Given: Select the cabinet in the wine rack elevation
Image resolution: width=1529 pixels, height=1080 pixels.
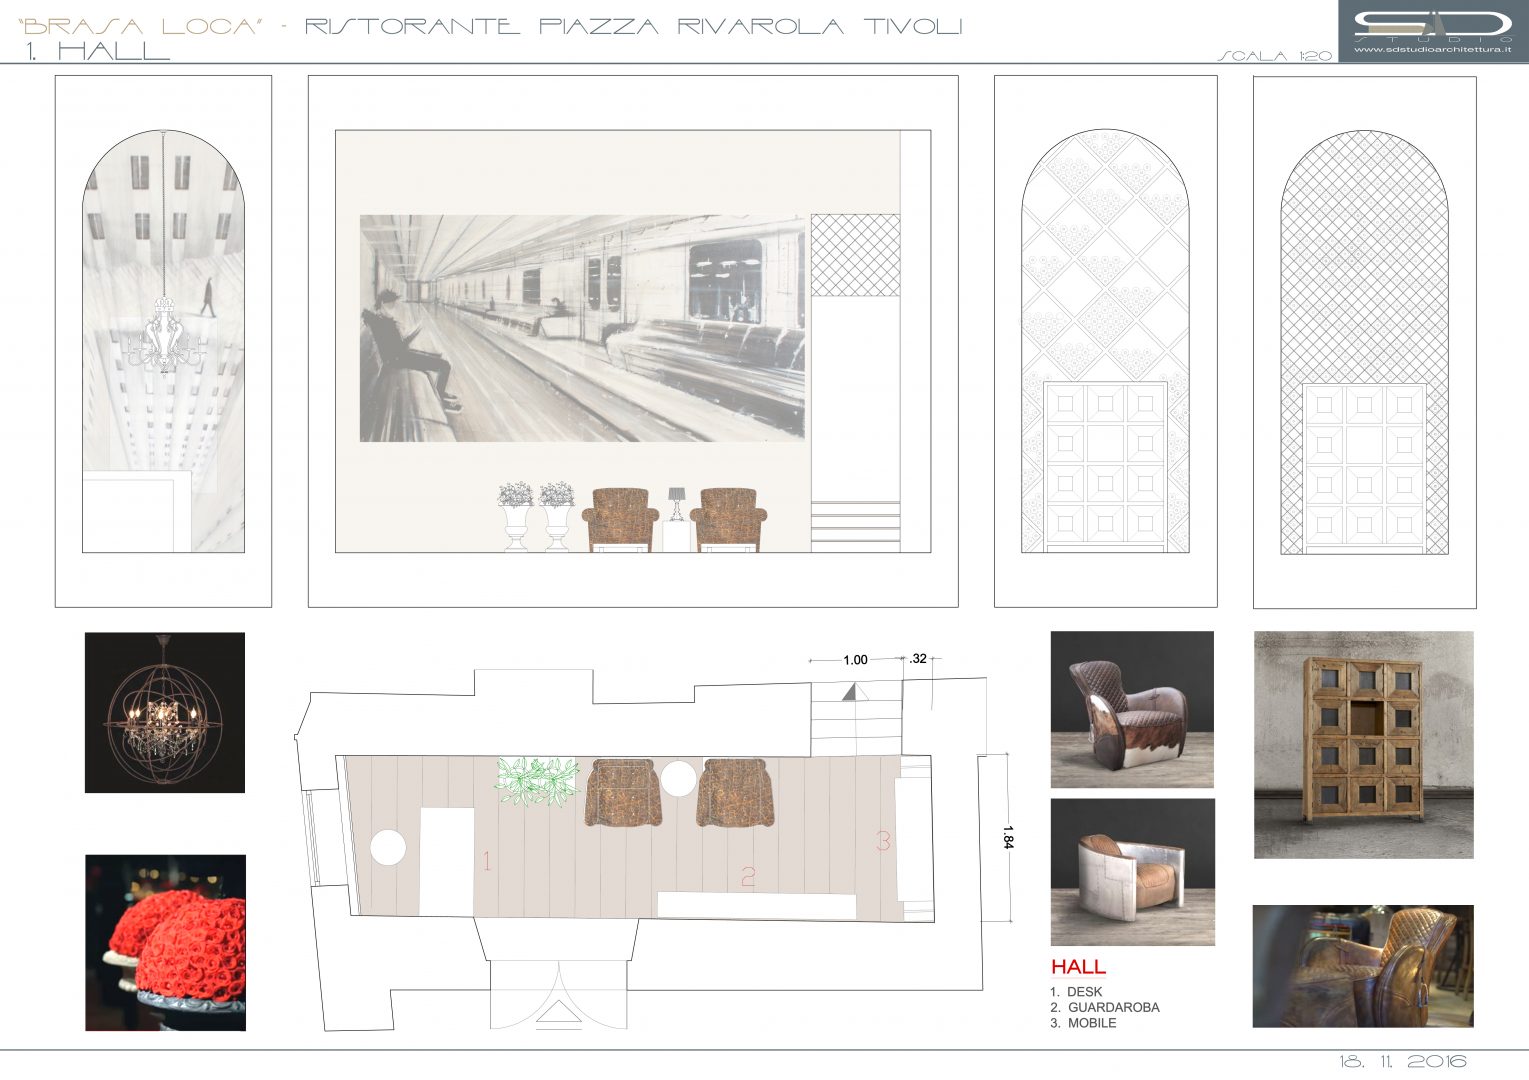Looking at the screenshot, I should coord(1105,467).
